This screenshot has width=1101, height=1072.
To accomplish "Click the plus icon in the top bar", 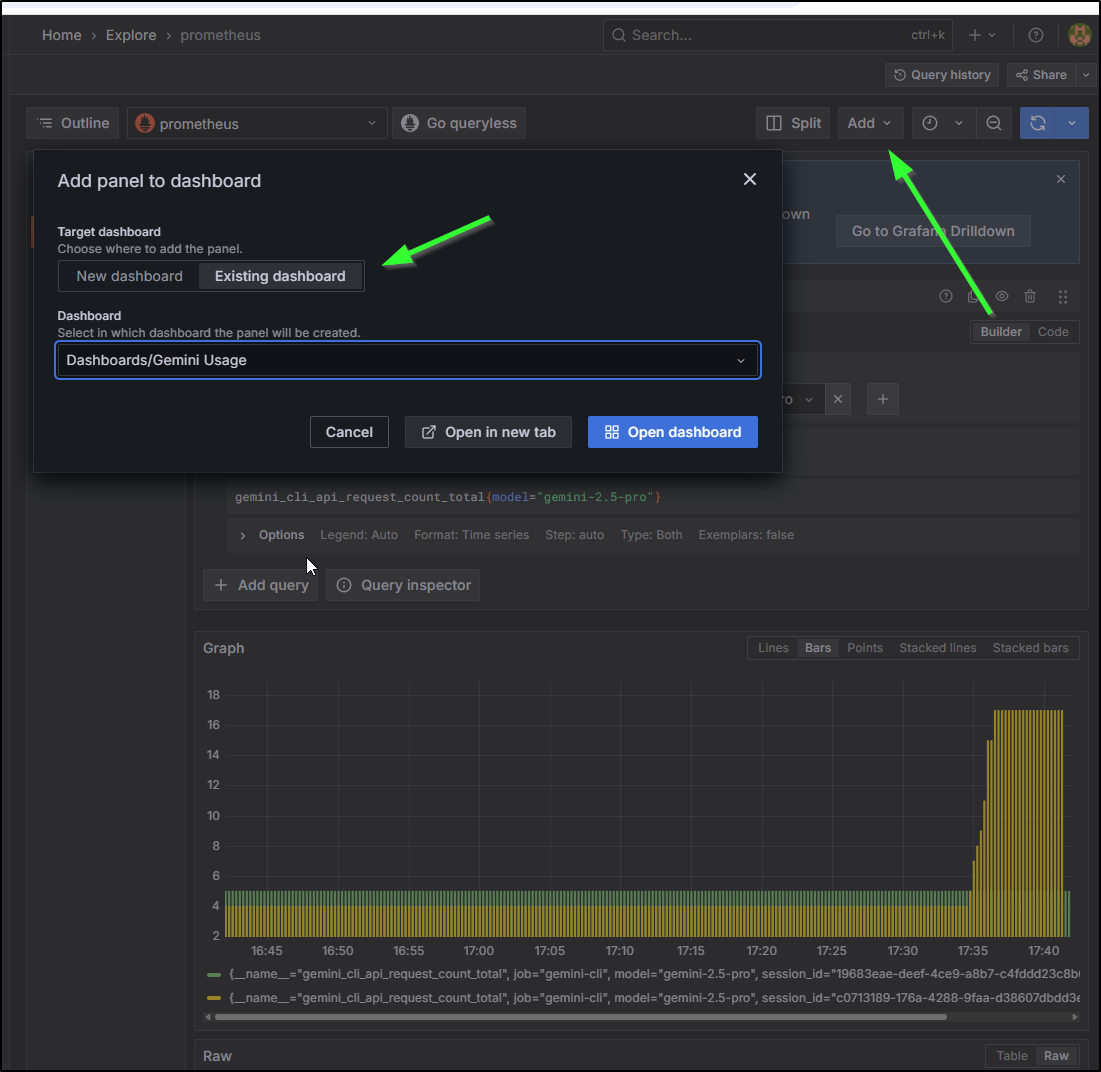I will tap(975, 35).
